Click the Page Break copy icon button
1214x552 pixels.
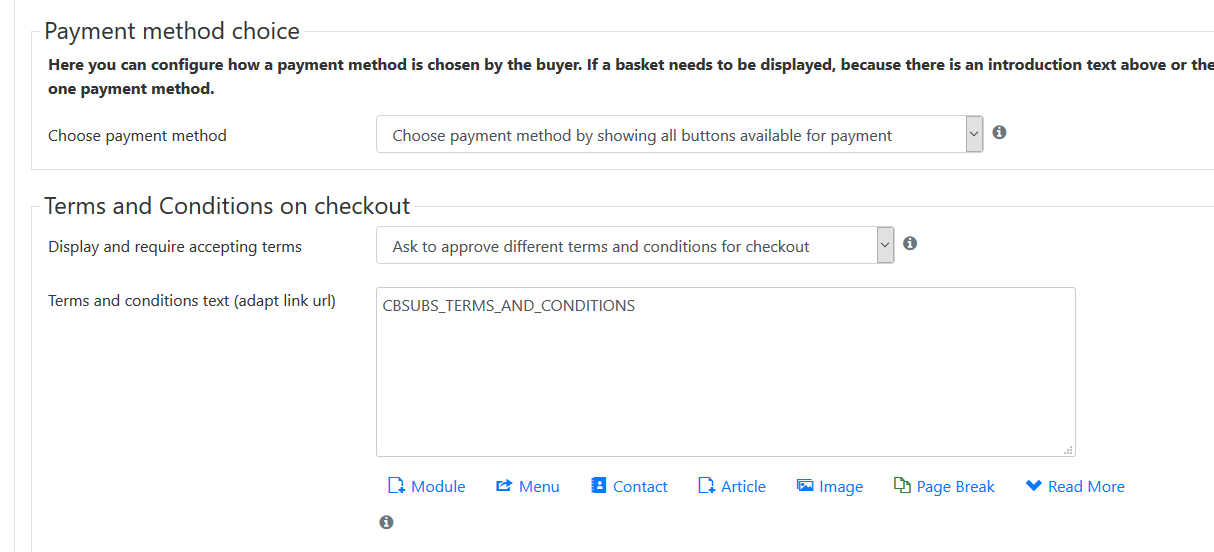tap(902, 486)
